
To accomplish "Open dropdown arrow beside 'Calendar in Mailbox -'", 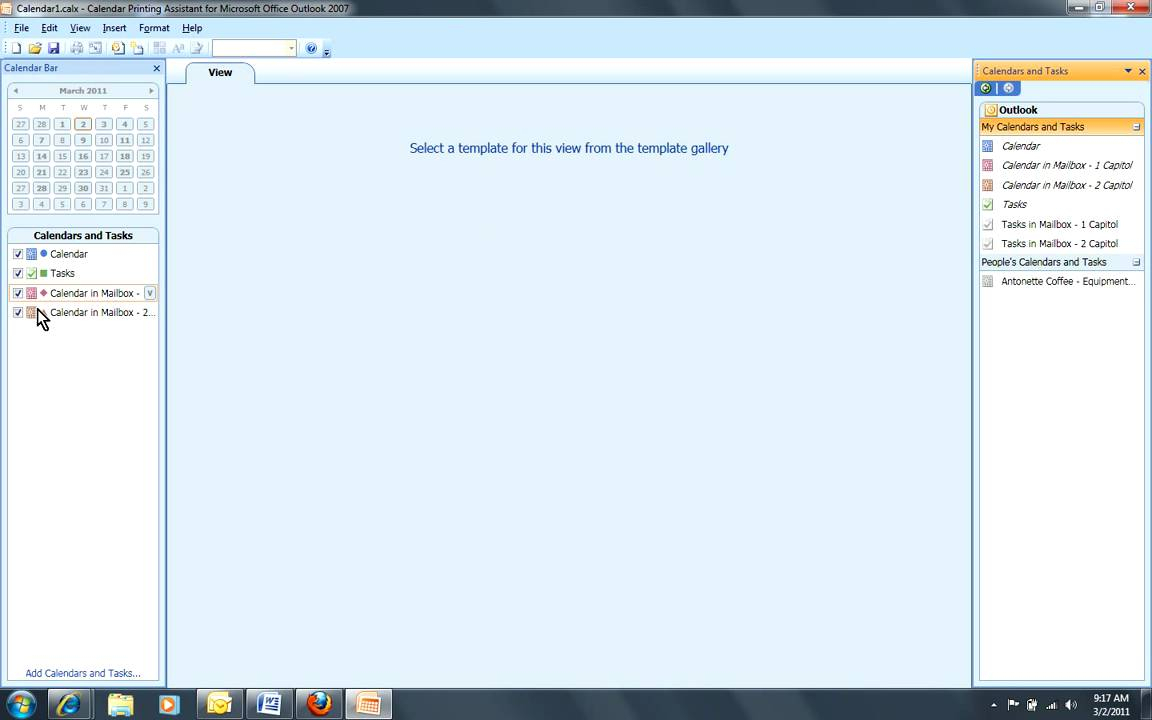I will coord(150,293).
